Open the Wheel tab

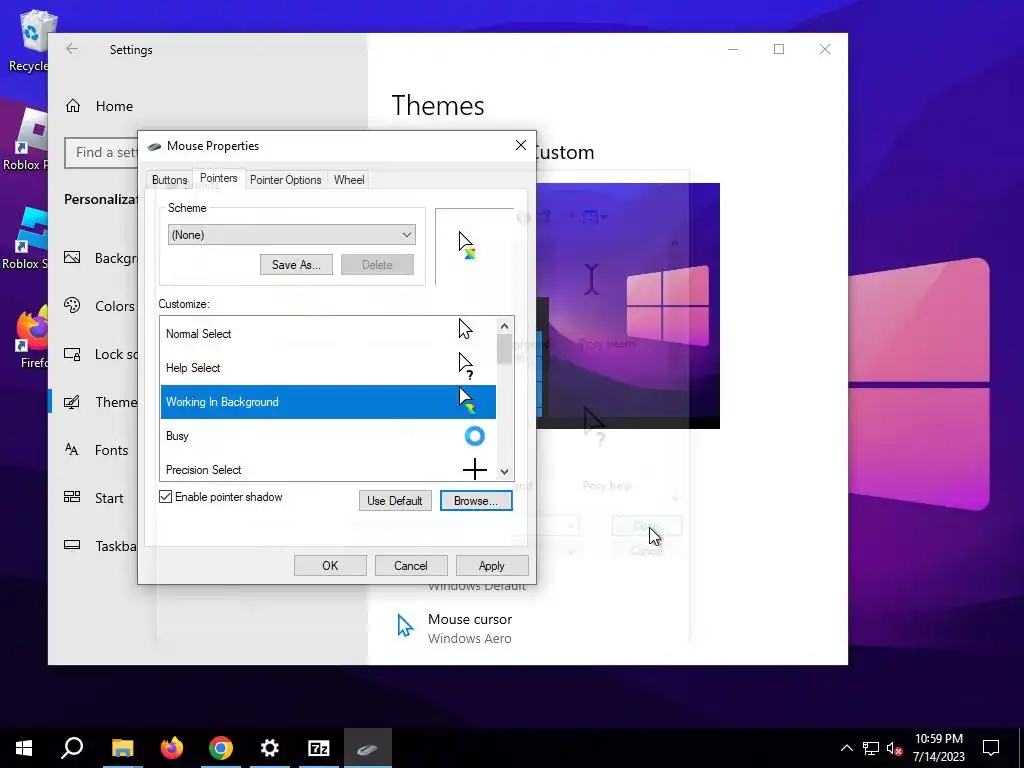pyautogui.click(x=349, y=180)
